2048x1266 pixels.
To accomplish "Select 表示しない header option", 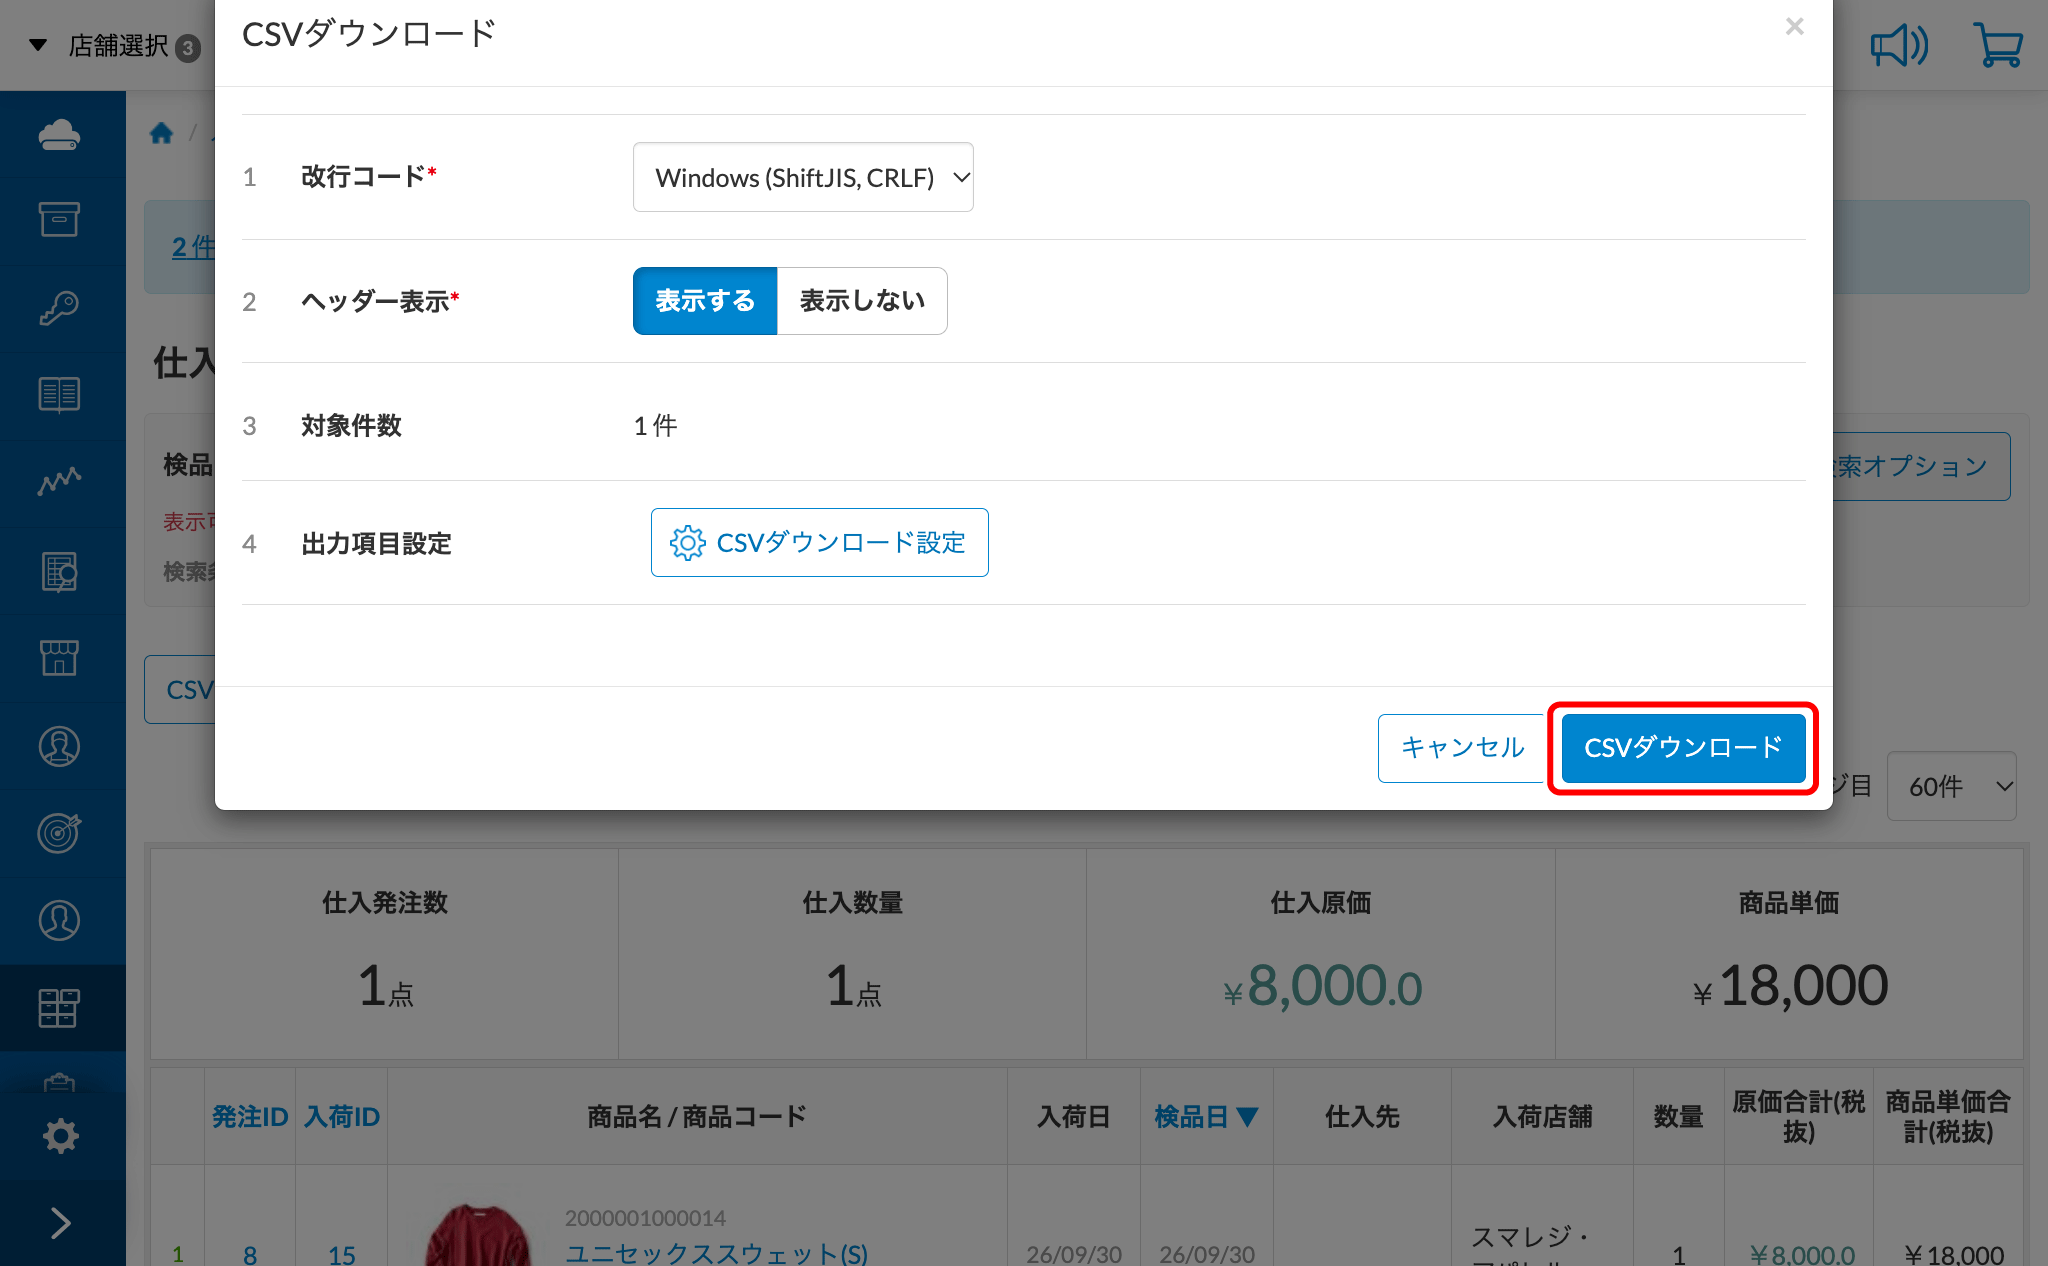I will tap(862, 301).
